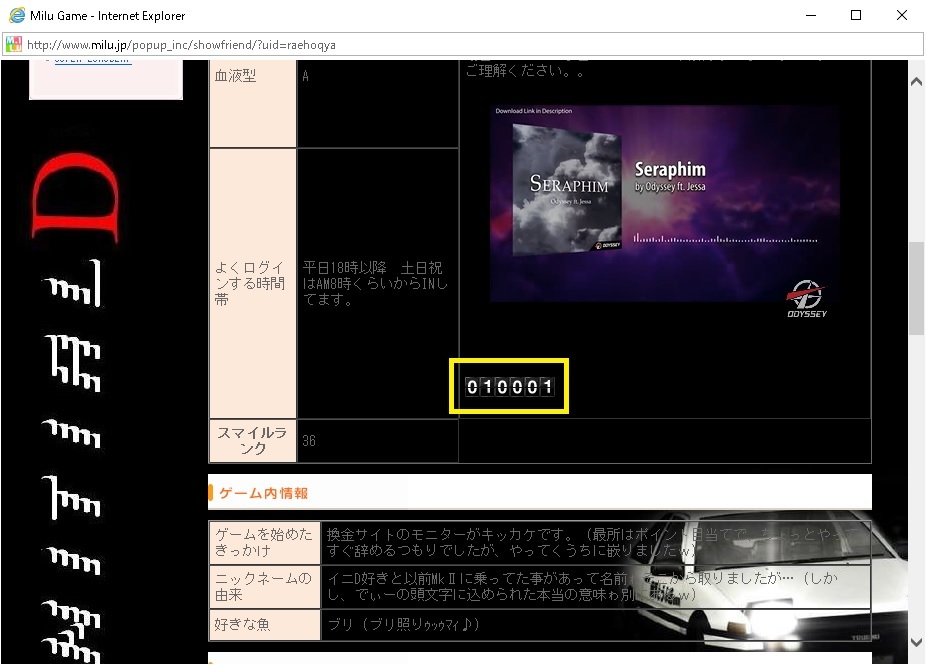
Task: Click the Seraphim video title text
Action: click(670, 170)
